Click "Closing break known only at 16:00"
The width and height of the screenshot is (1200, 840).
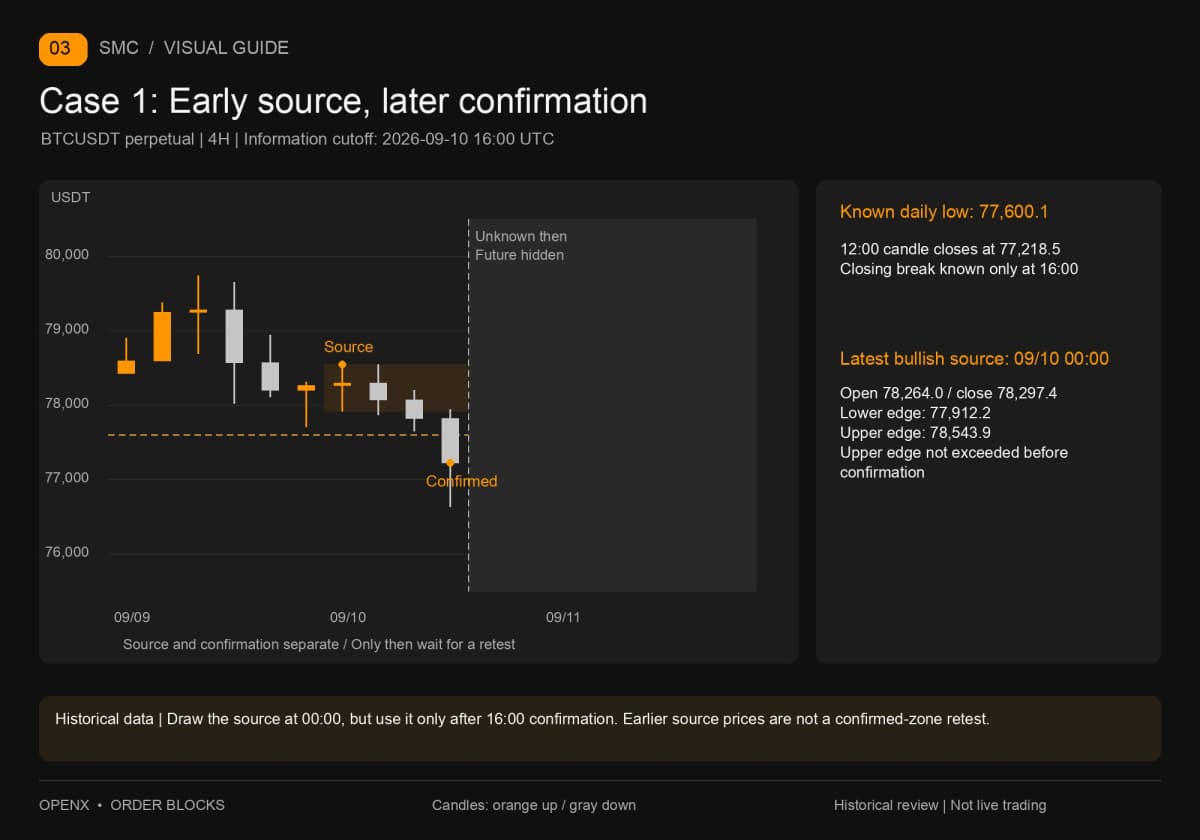tap(959, 269)
